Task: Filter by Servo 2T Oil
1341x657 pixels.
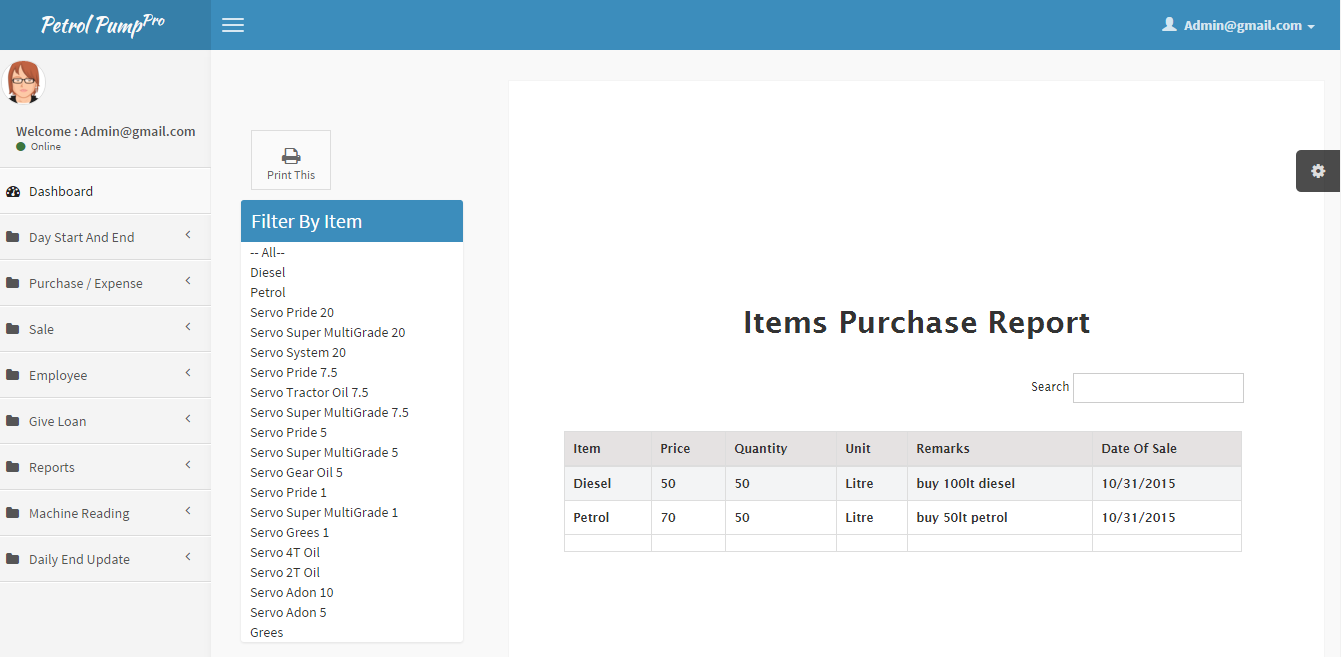Action: 285,572
